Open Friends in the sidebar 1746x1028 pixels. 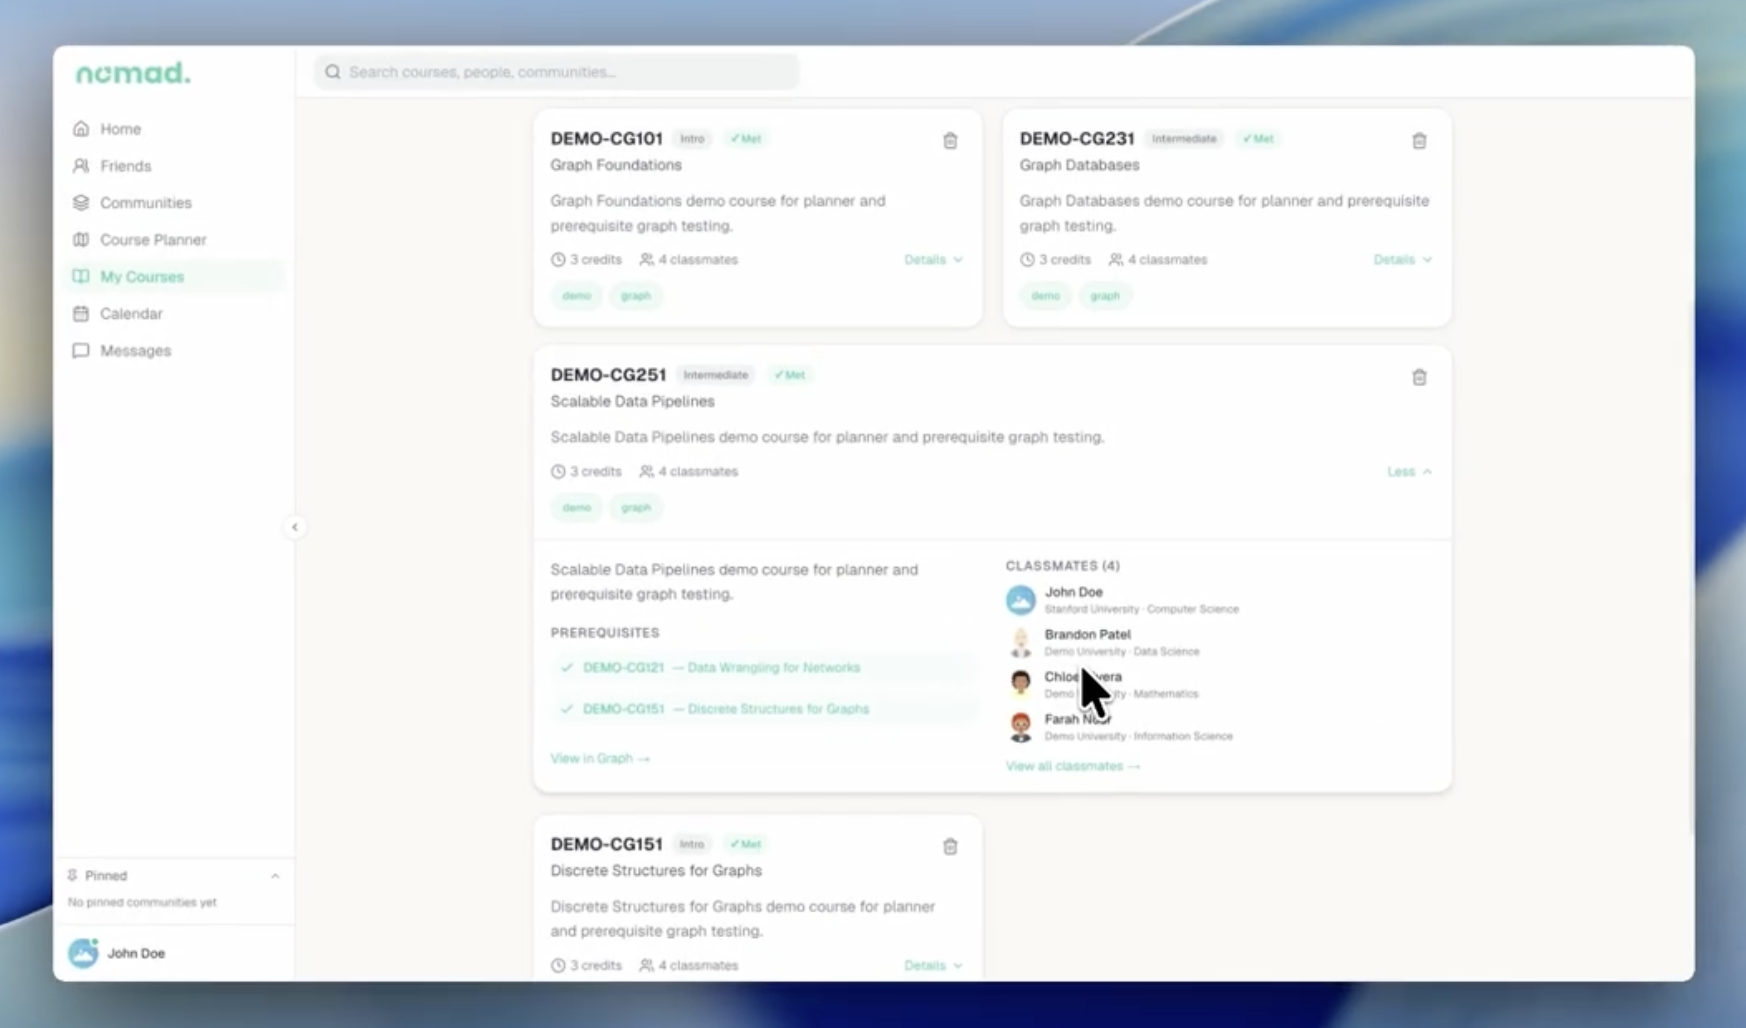point(173,166)
